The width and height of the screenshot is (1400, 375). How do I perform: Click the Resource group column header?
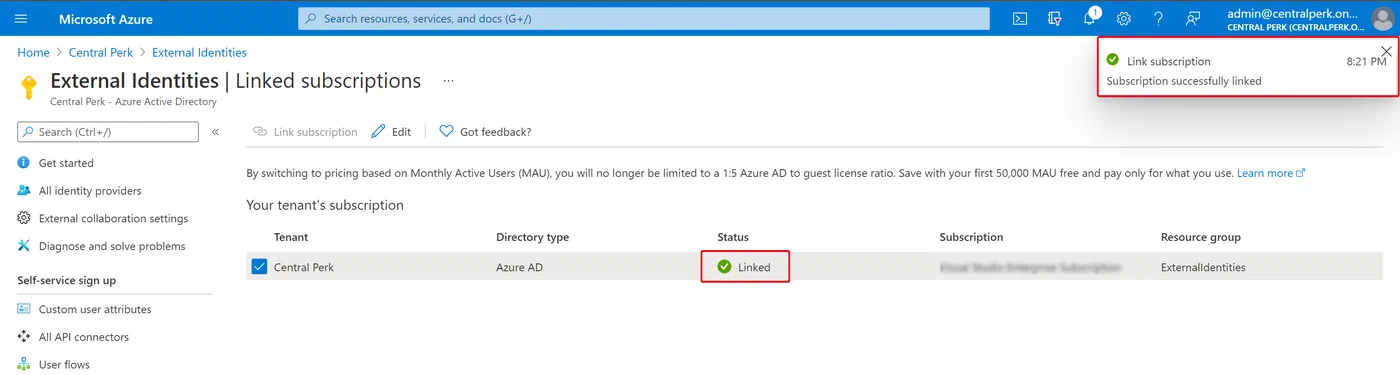click(1200, 237)
